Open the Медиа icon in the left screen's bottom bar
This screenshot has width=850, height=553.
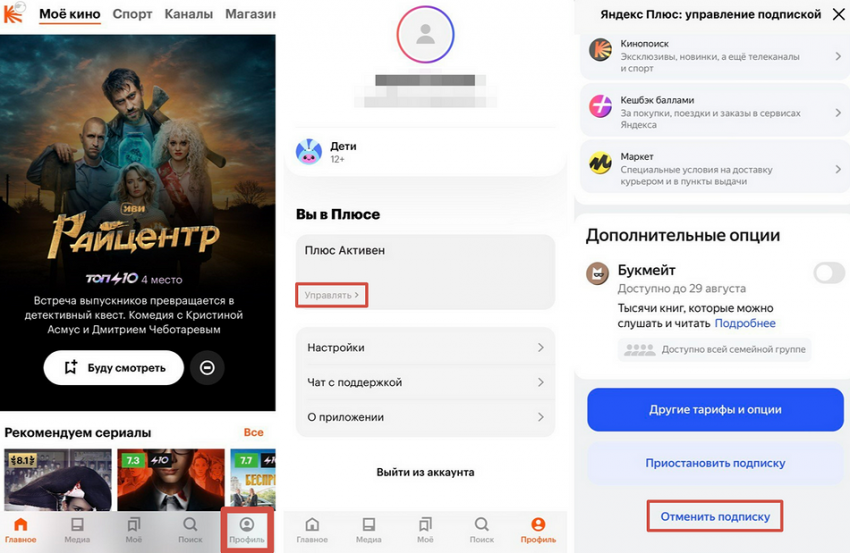78,524
